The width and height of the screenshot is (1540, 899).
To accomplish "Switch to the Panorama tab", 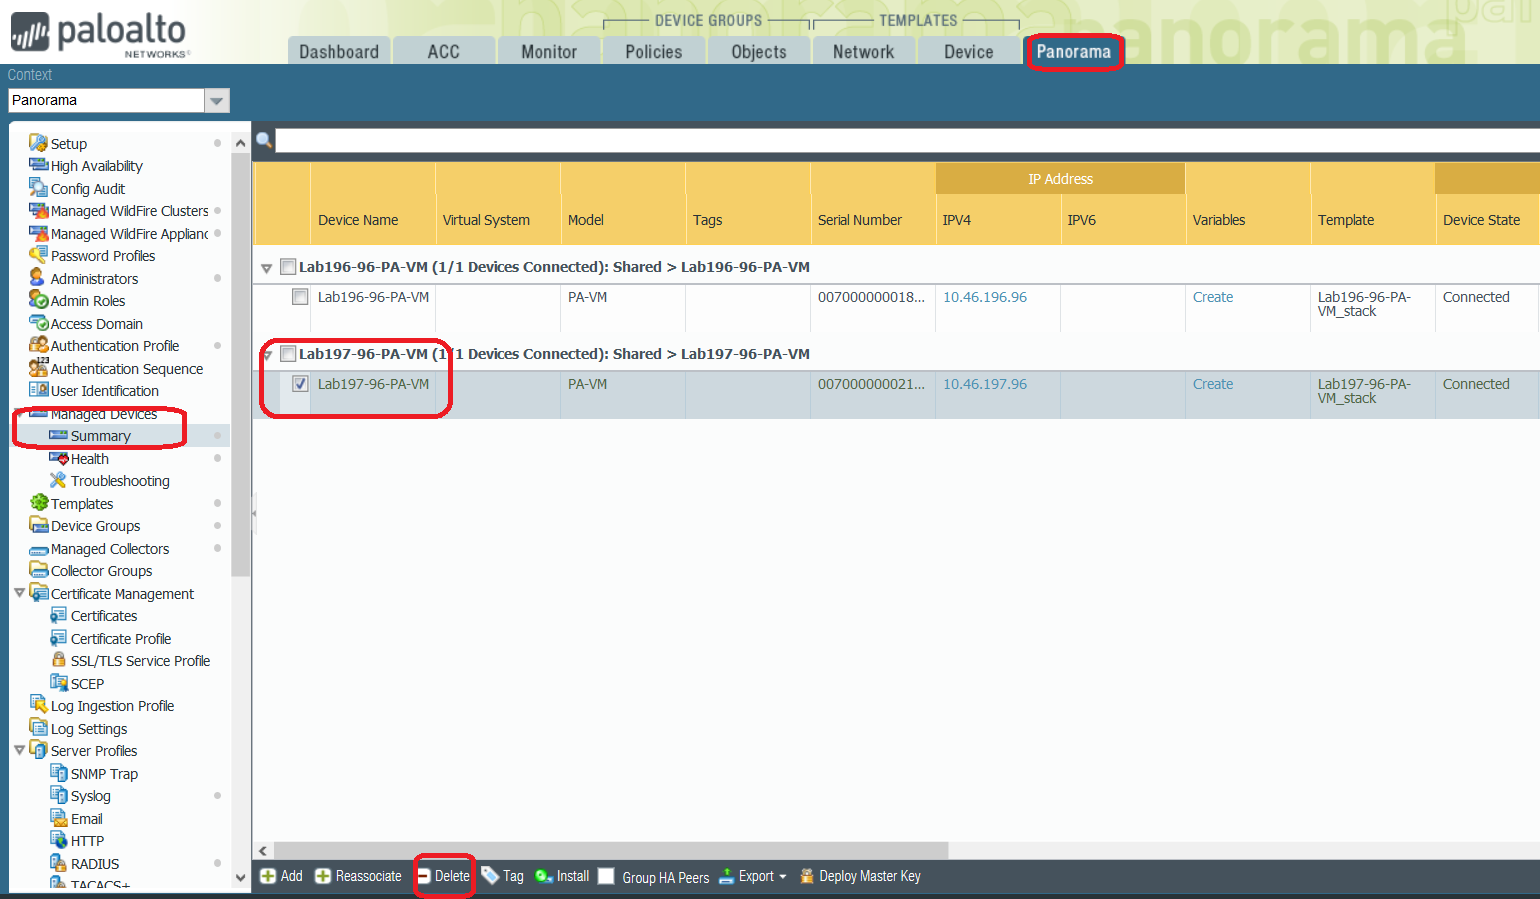I will click(1075, 52).
